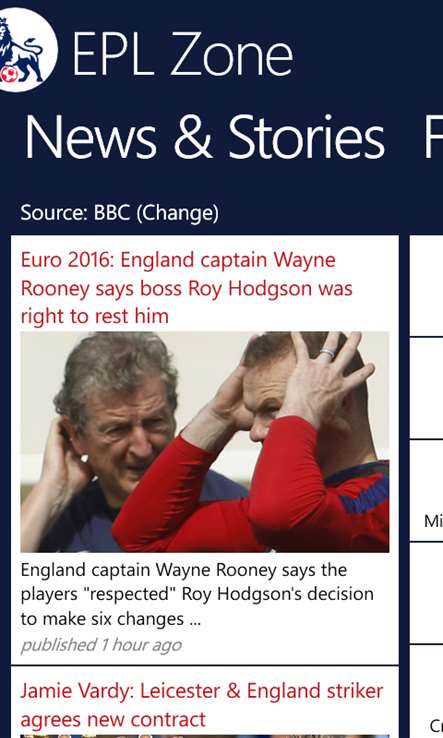The image size is (443, 738).
Task: Click the word 'Source:' label
Action: (x=54, y=213)
